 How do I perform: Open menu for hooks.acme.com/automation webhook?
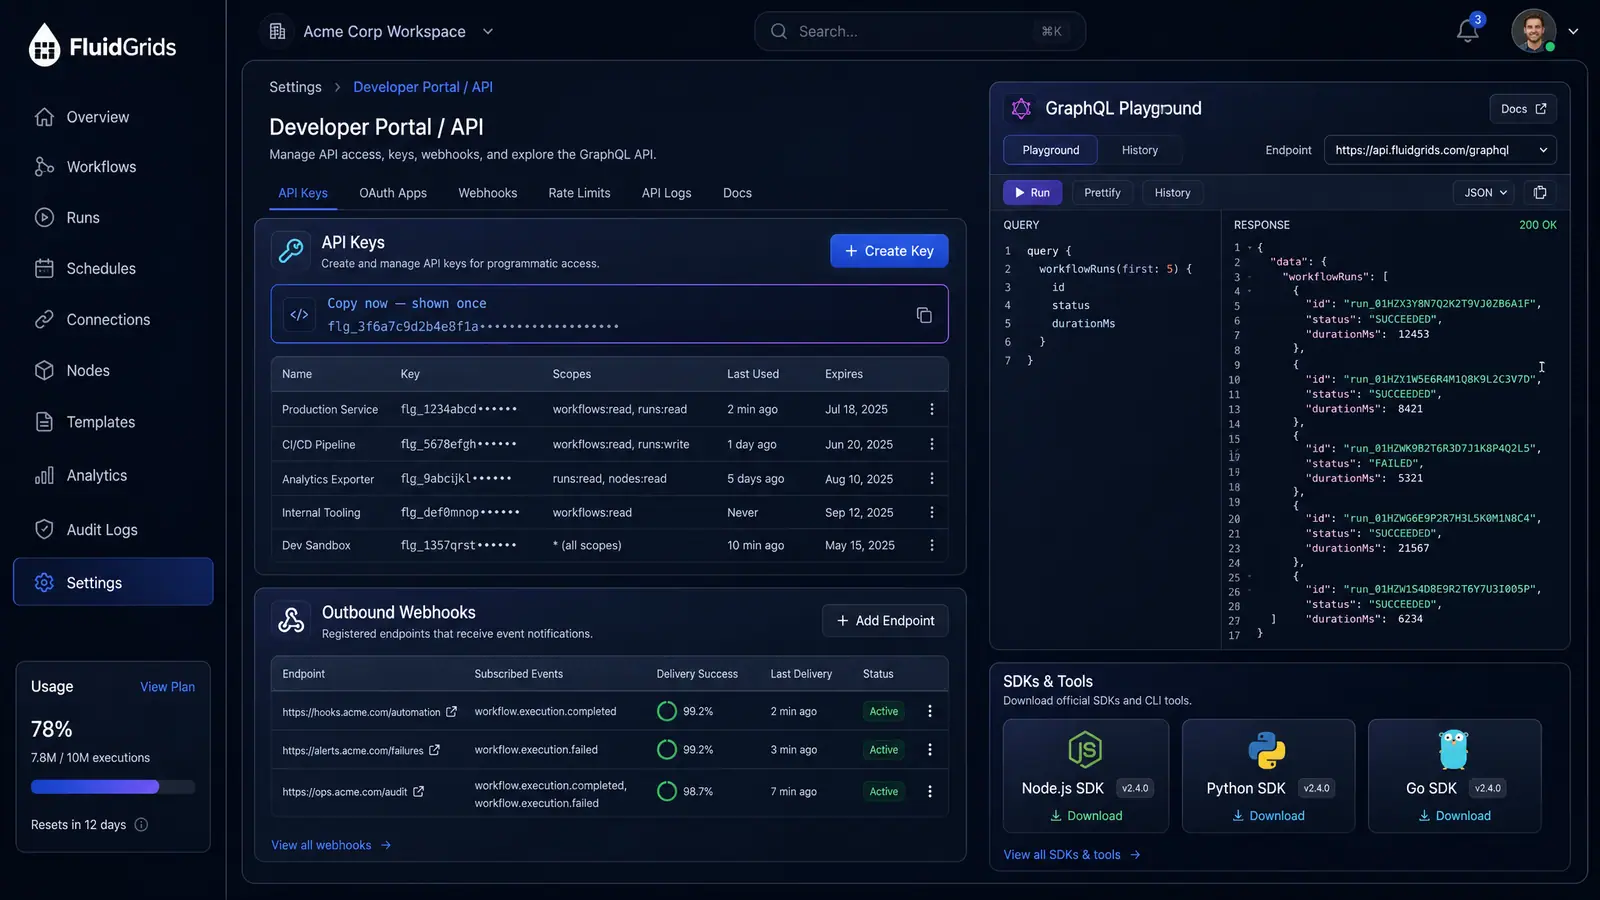pos(929,711)
